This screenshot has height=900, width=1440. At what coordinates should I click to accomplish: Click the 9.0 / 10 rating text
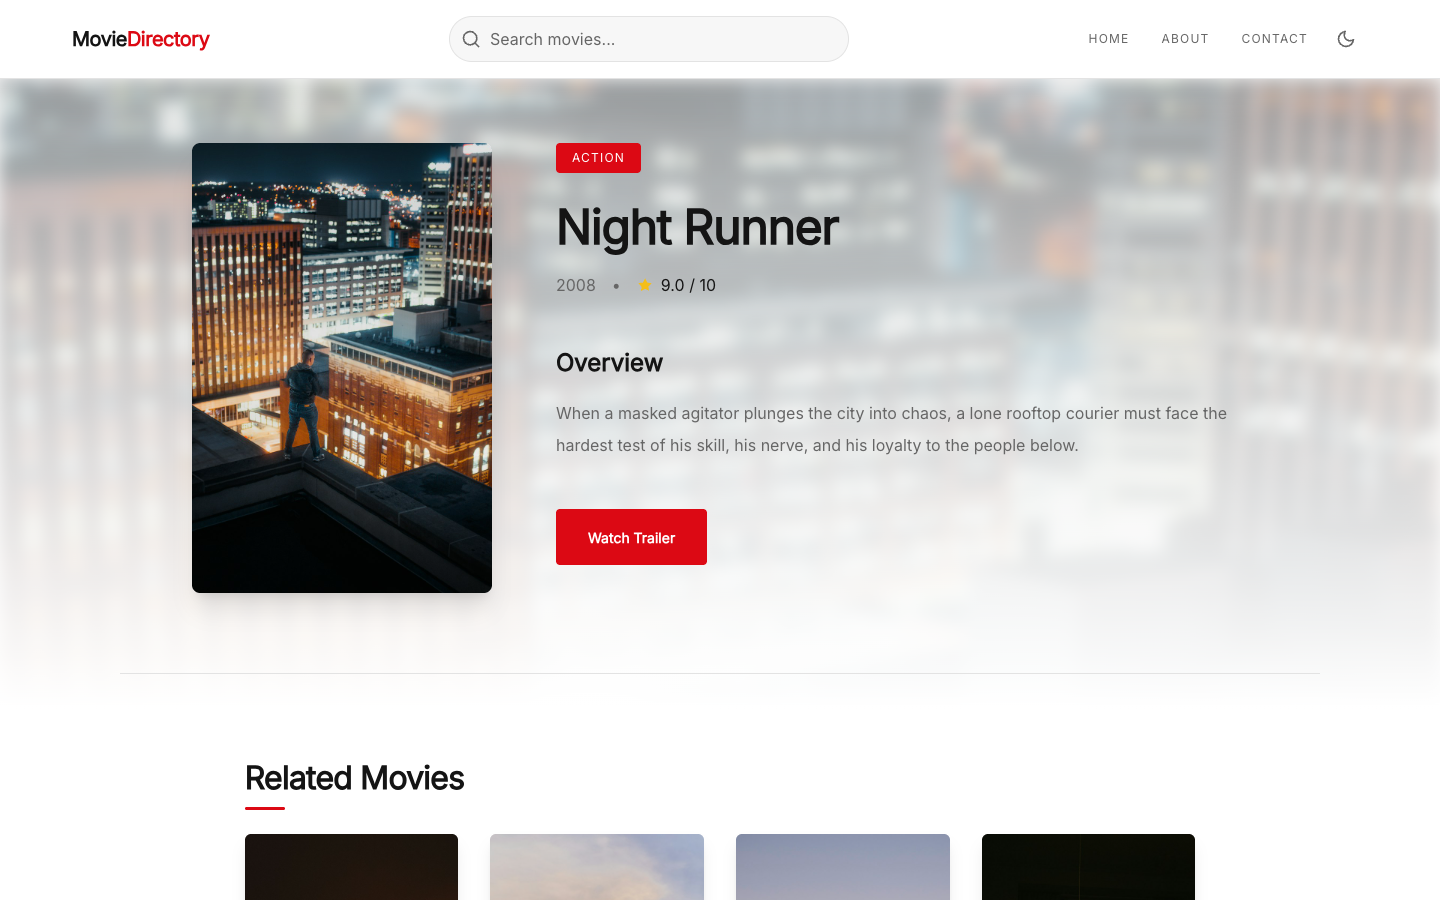pos(688,285)
